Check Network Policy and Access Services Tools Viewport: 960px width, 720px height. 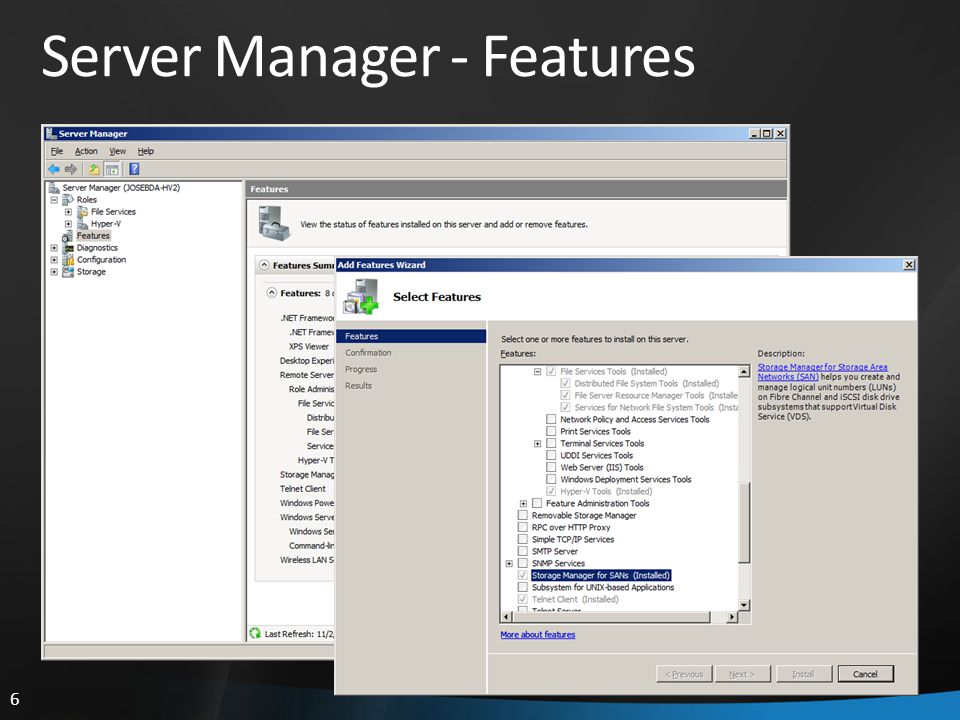551,419
